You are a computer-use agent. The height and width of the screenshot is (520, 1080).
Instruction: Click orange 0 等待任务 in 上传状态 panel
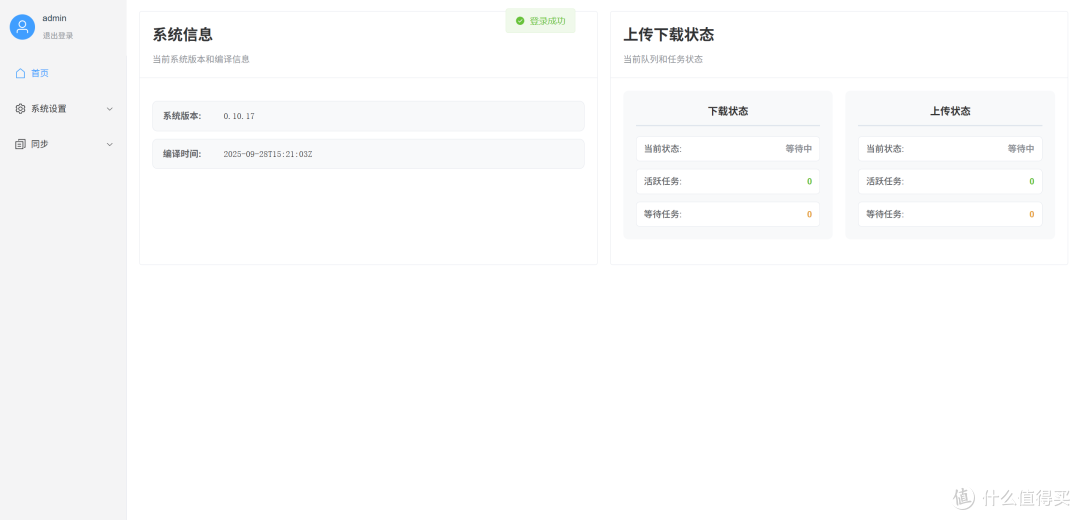point(1032,215)
